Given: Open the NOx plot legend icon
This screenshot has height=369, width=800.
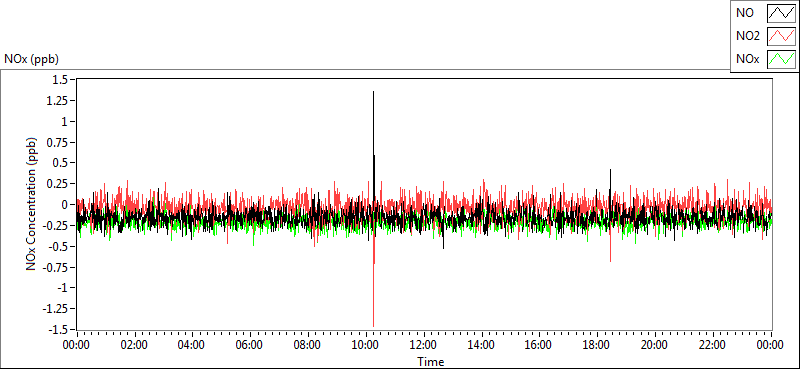Looking at the screenshot, I should click(x=781, y=59).
